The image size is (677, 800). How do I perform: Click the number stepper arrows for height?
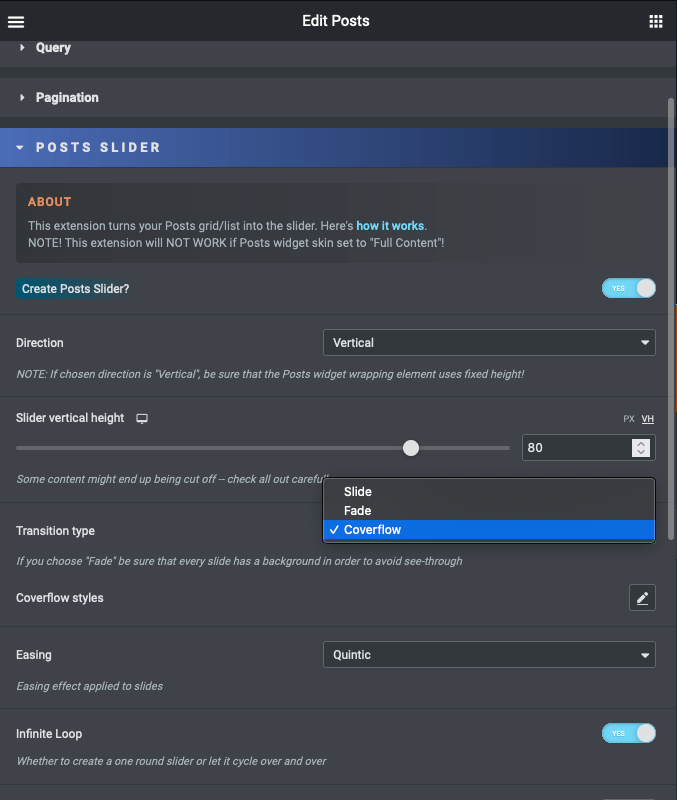641,448
